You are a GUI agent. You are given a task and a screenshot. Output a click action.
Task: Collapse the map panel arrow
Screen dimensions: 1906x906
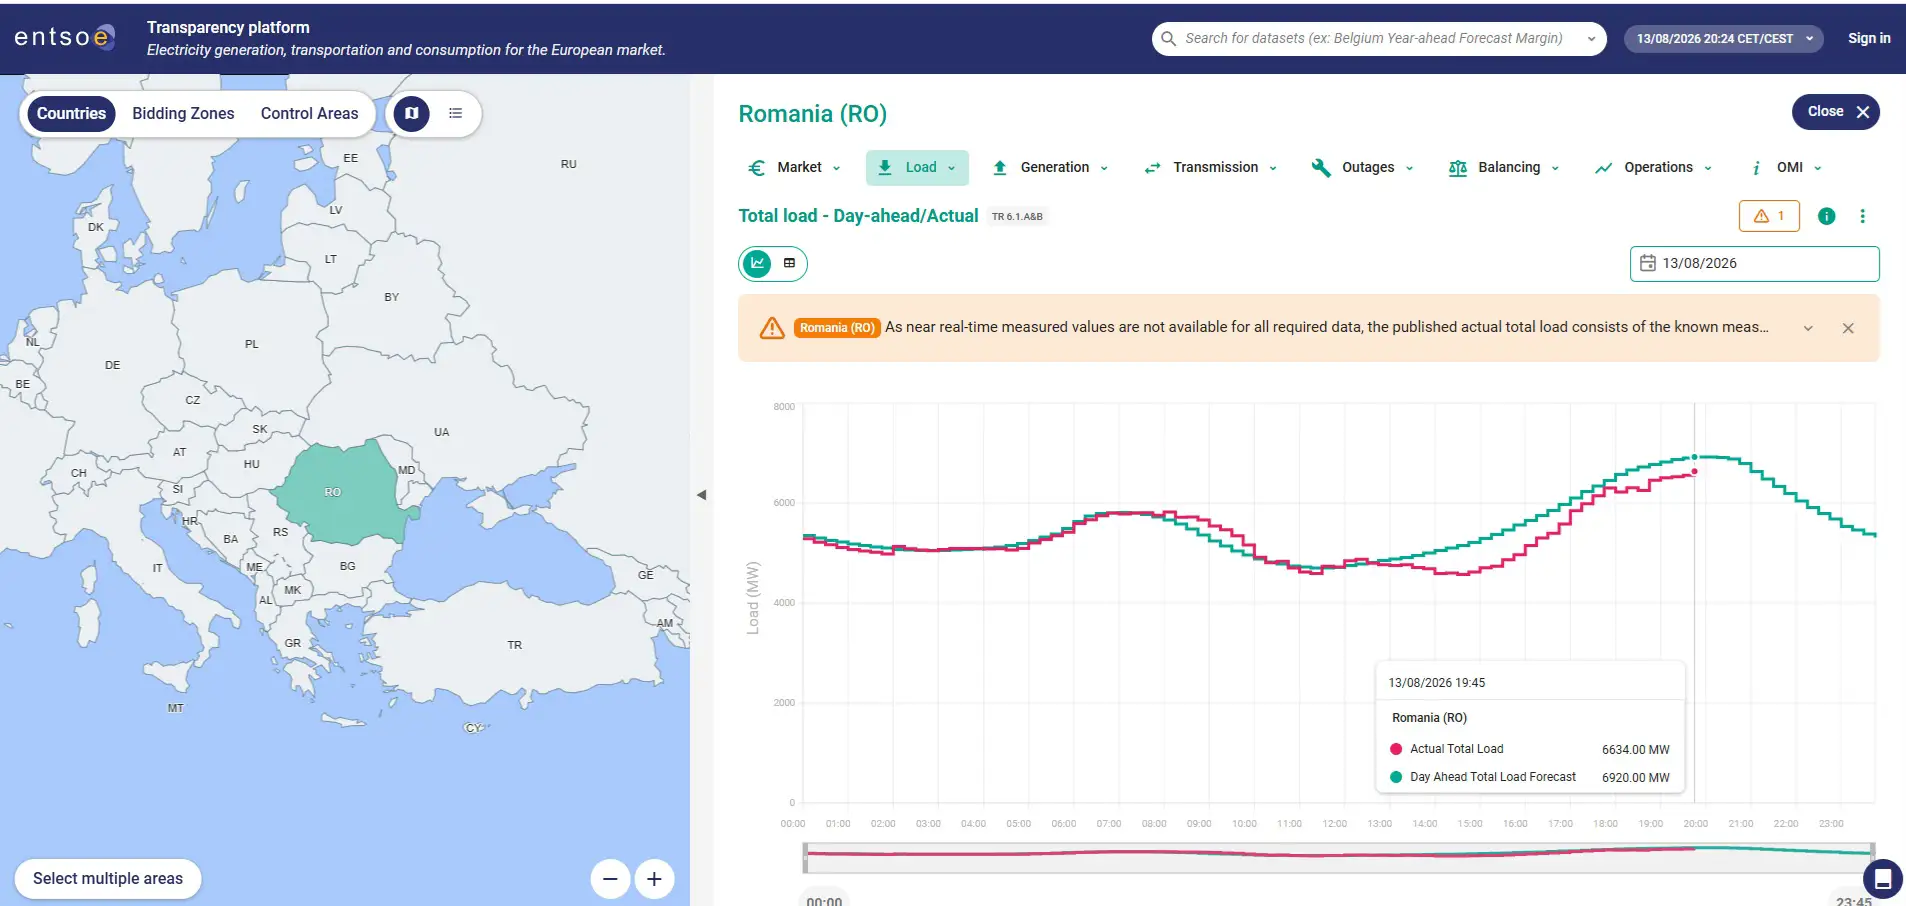[701, 494]
